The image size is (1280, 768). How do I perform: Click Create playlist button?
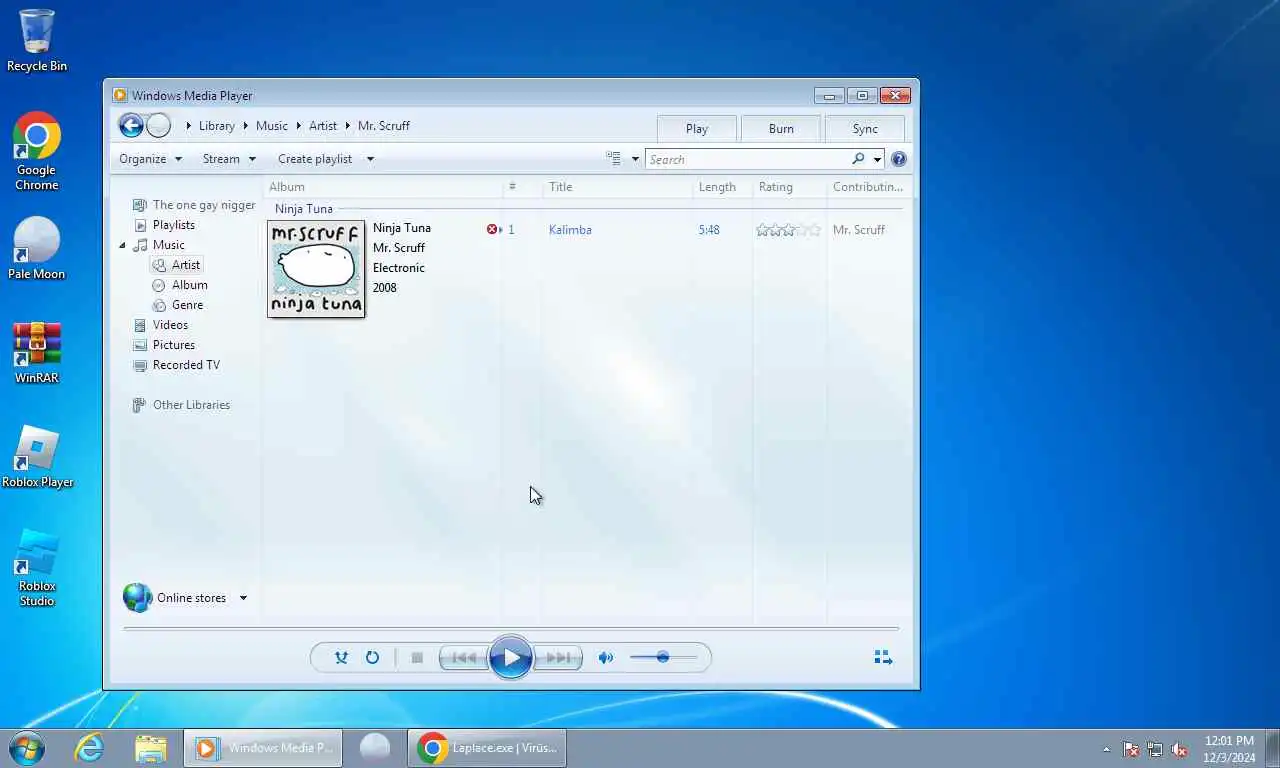pos(315,159)
